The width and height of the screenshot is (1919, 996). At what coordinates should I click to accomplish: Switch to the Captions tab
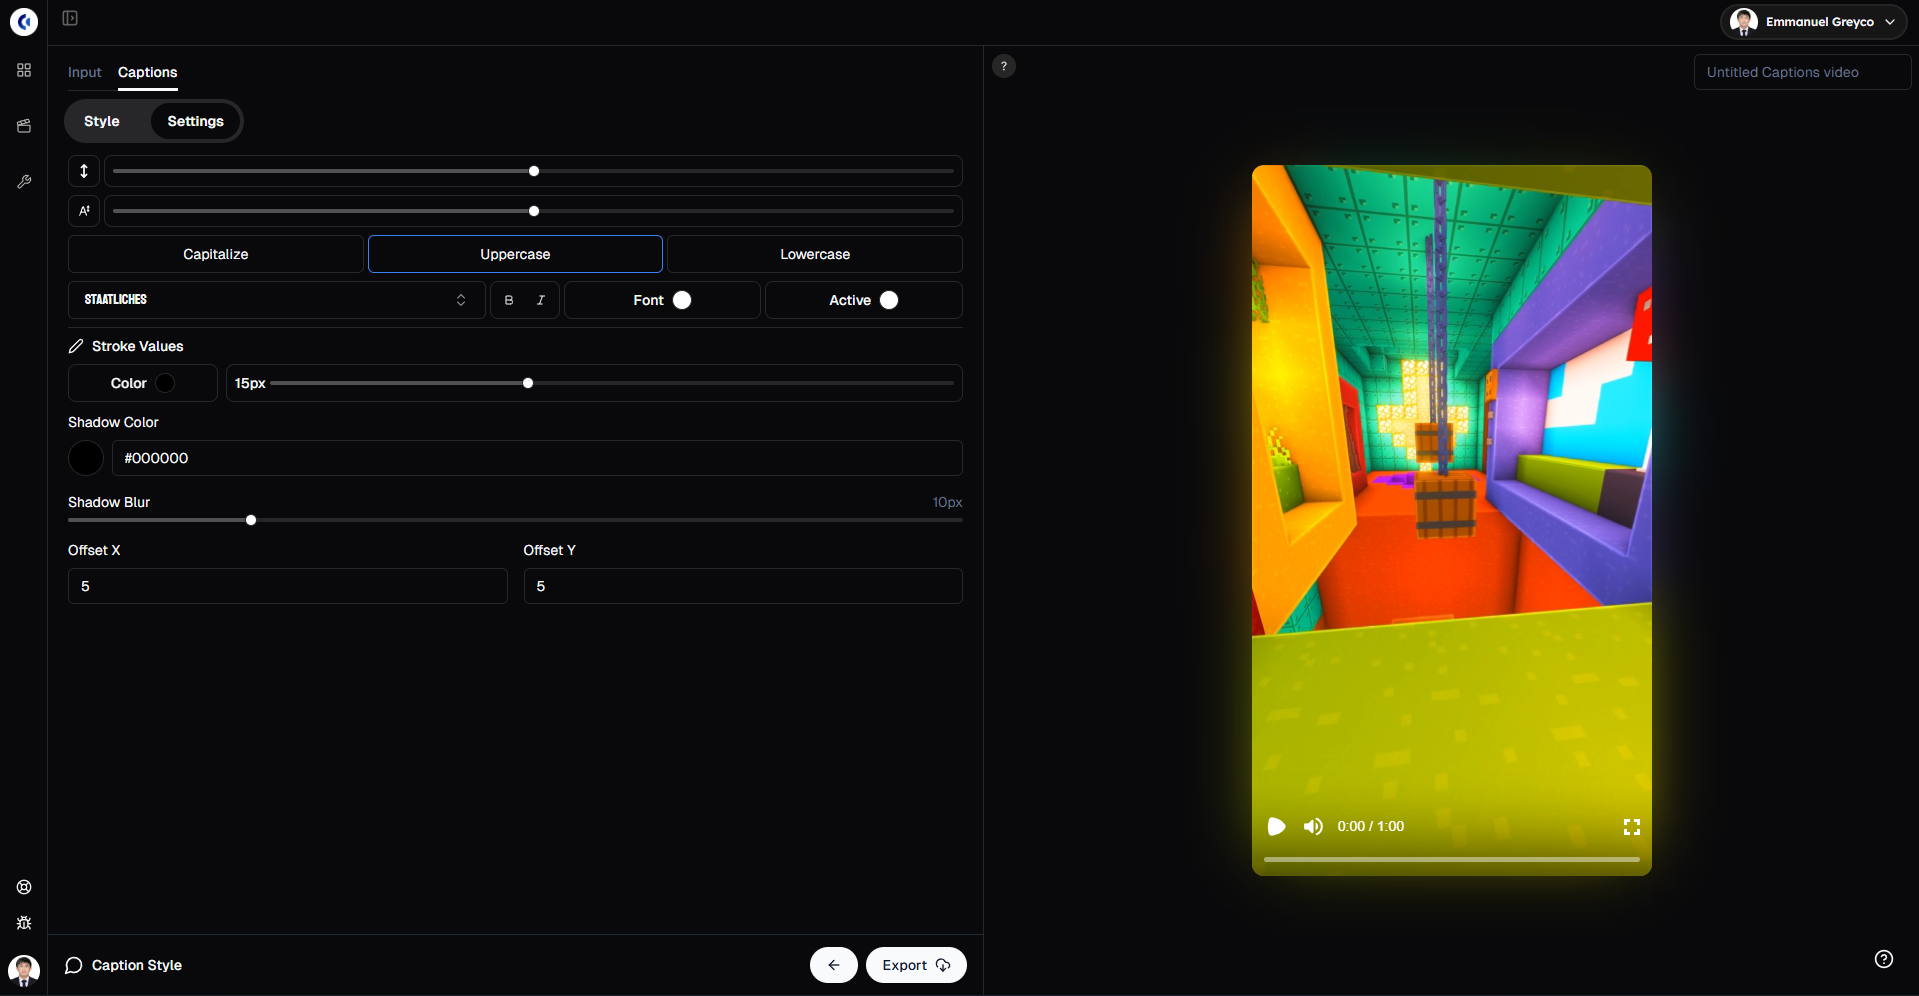148,72
